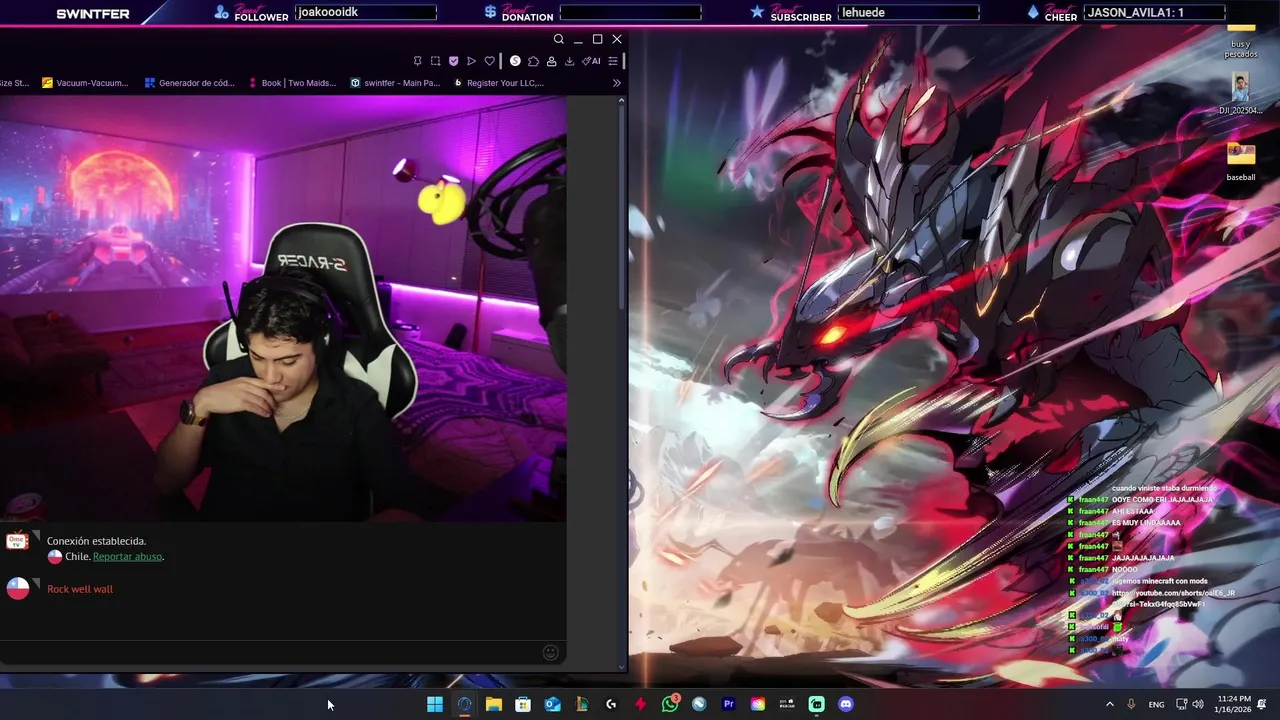Screen dimensions: 1280x720
Task: Click the pin icon in browser toolbar
Action: point(418,61)
